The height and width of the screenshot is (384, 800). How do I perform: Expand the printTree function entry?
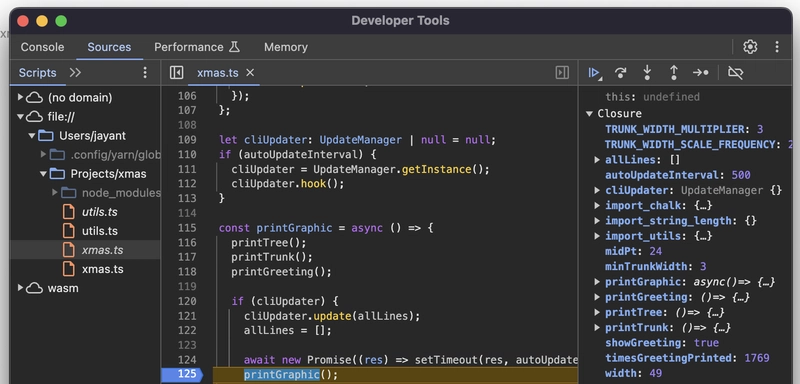(x=597, y=312)
